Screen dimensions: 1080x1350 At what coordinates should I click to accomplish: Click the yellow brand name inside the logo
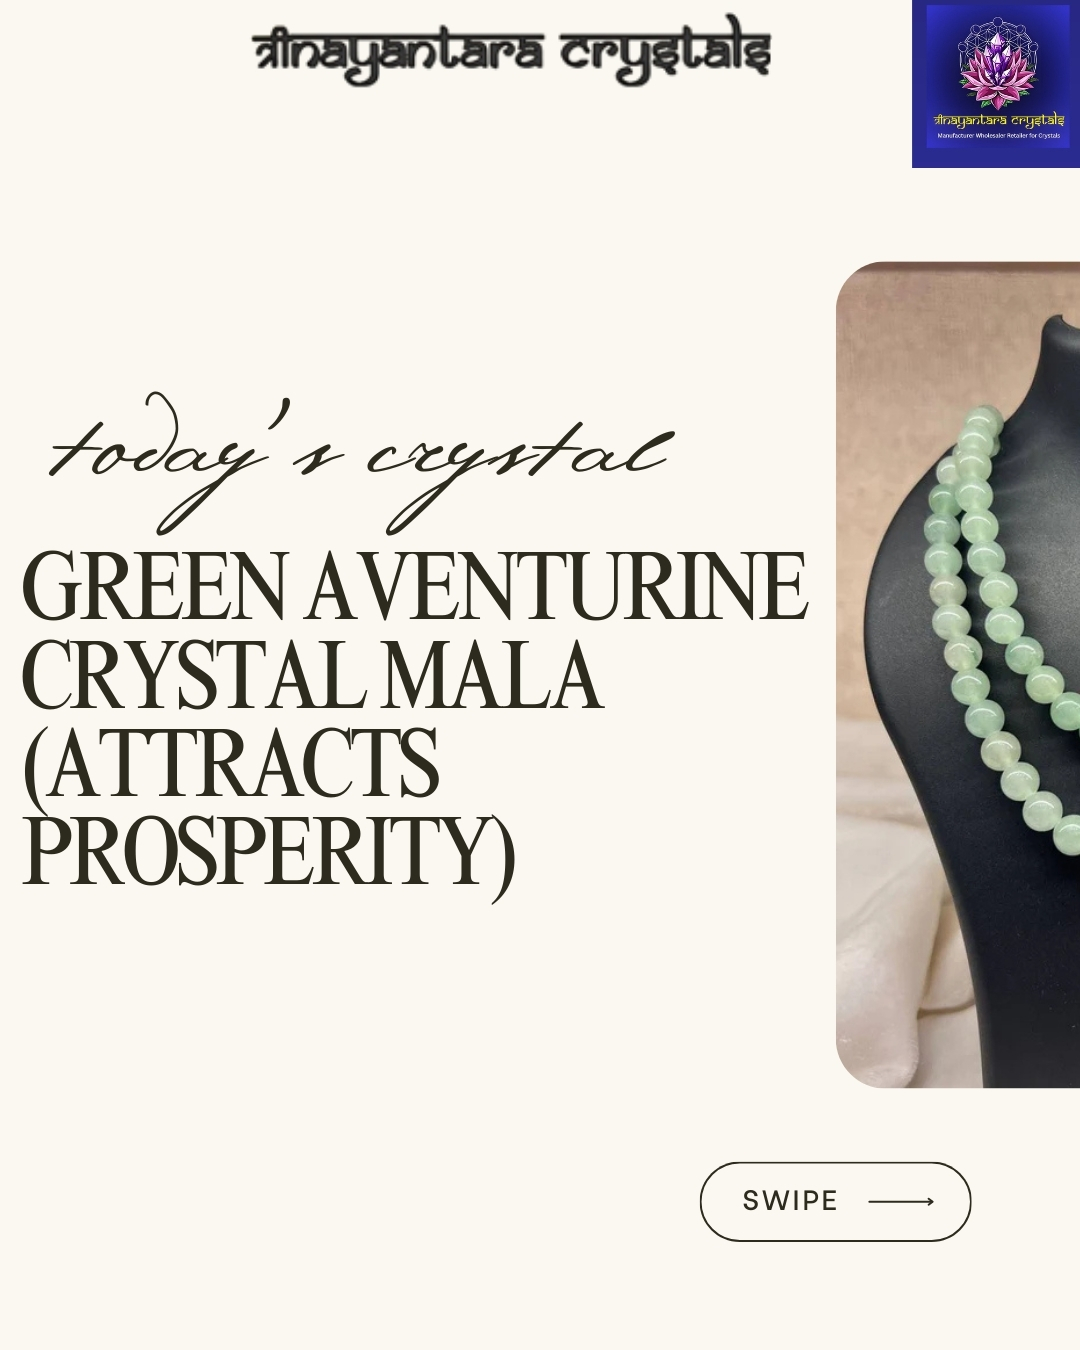[x=998, y=120]
